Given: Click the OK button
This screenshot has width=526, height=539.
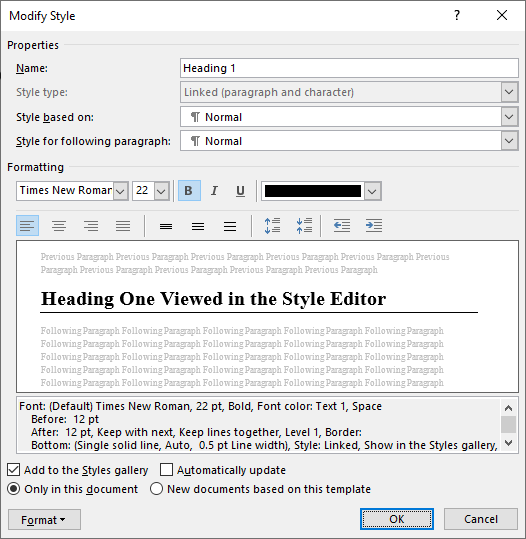Looking at the screenshot, I should (397, 519).
